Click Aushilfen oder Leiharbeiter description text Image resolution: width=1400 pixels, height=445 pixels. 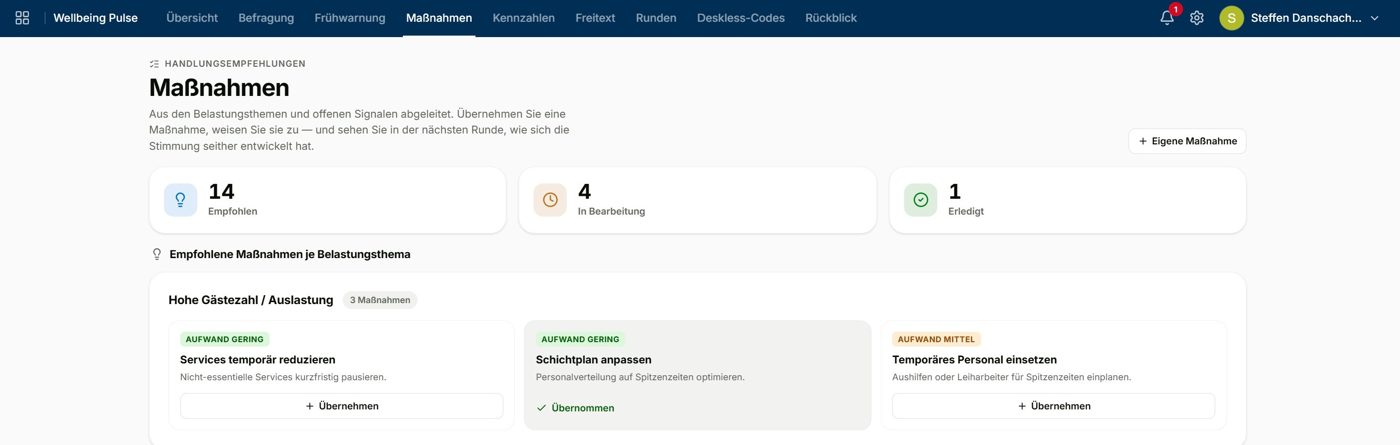coord(1011,377)
